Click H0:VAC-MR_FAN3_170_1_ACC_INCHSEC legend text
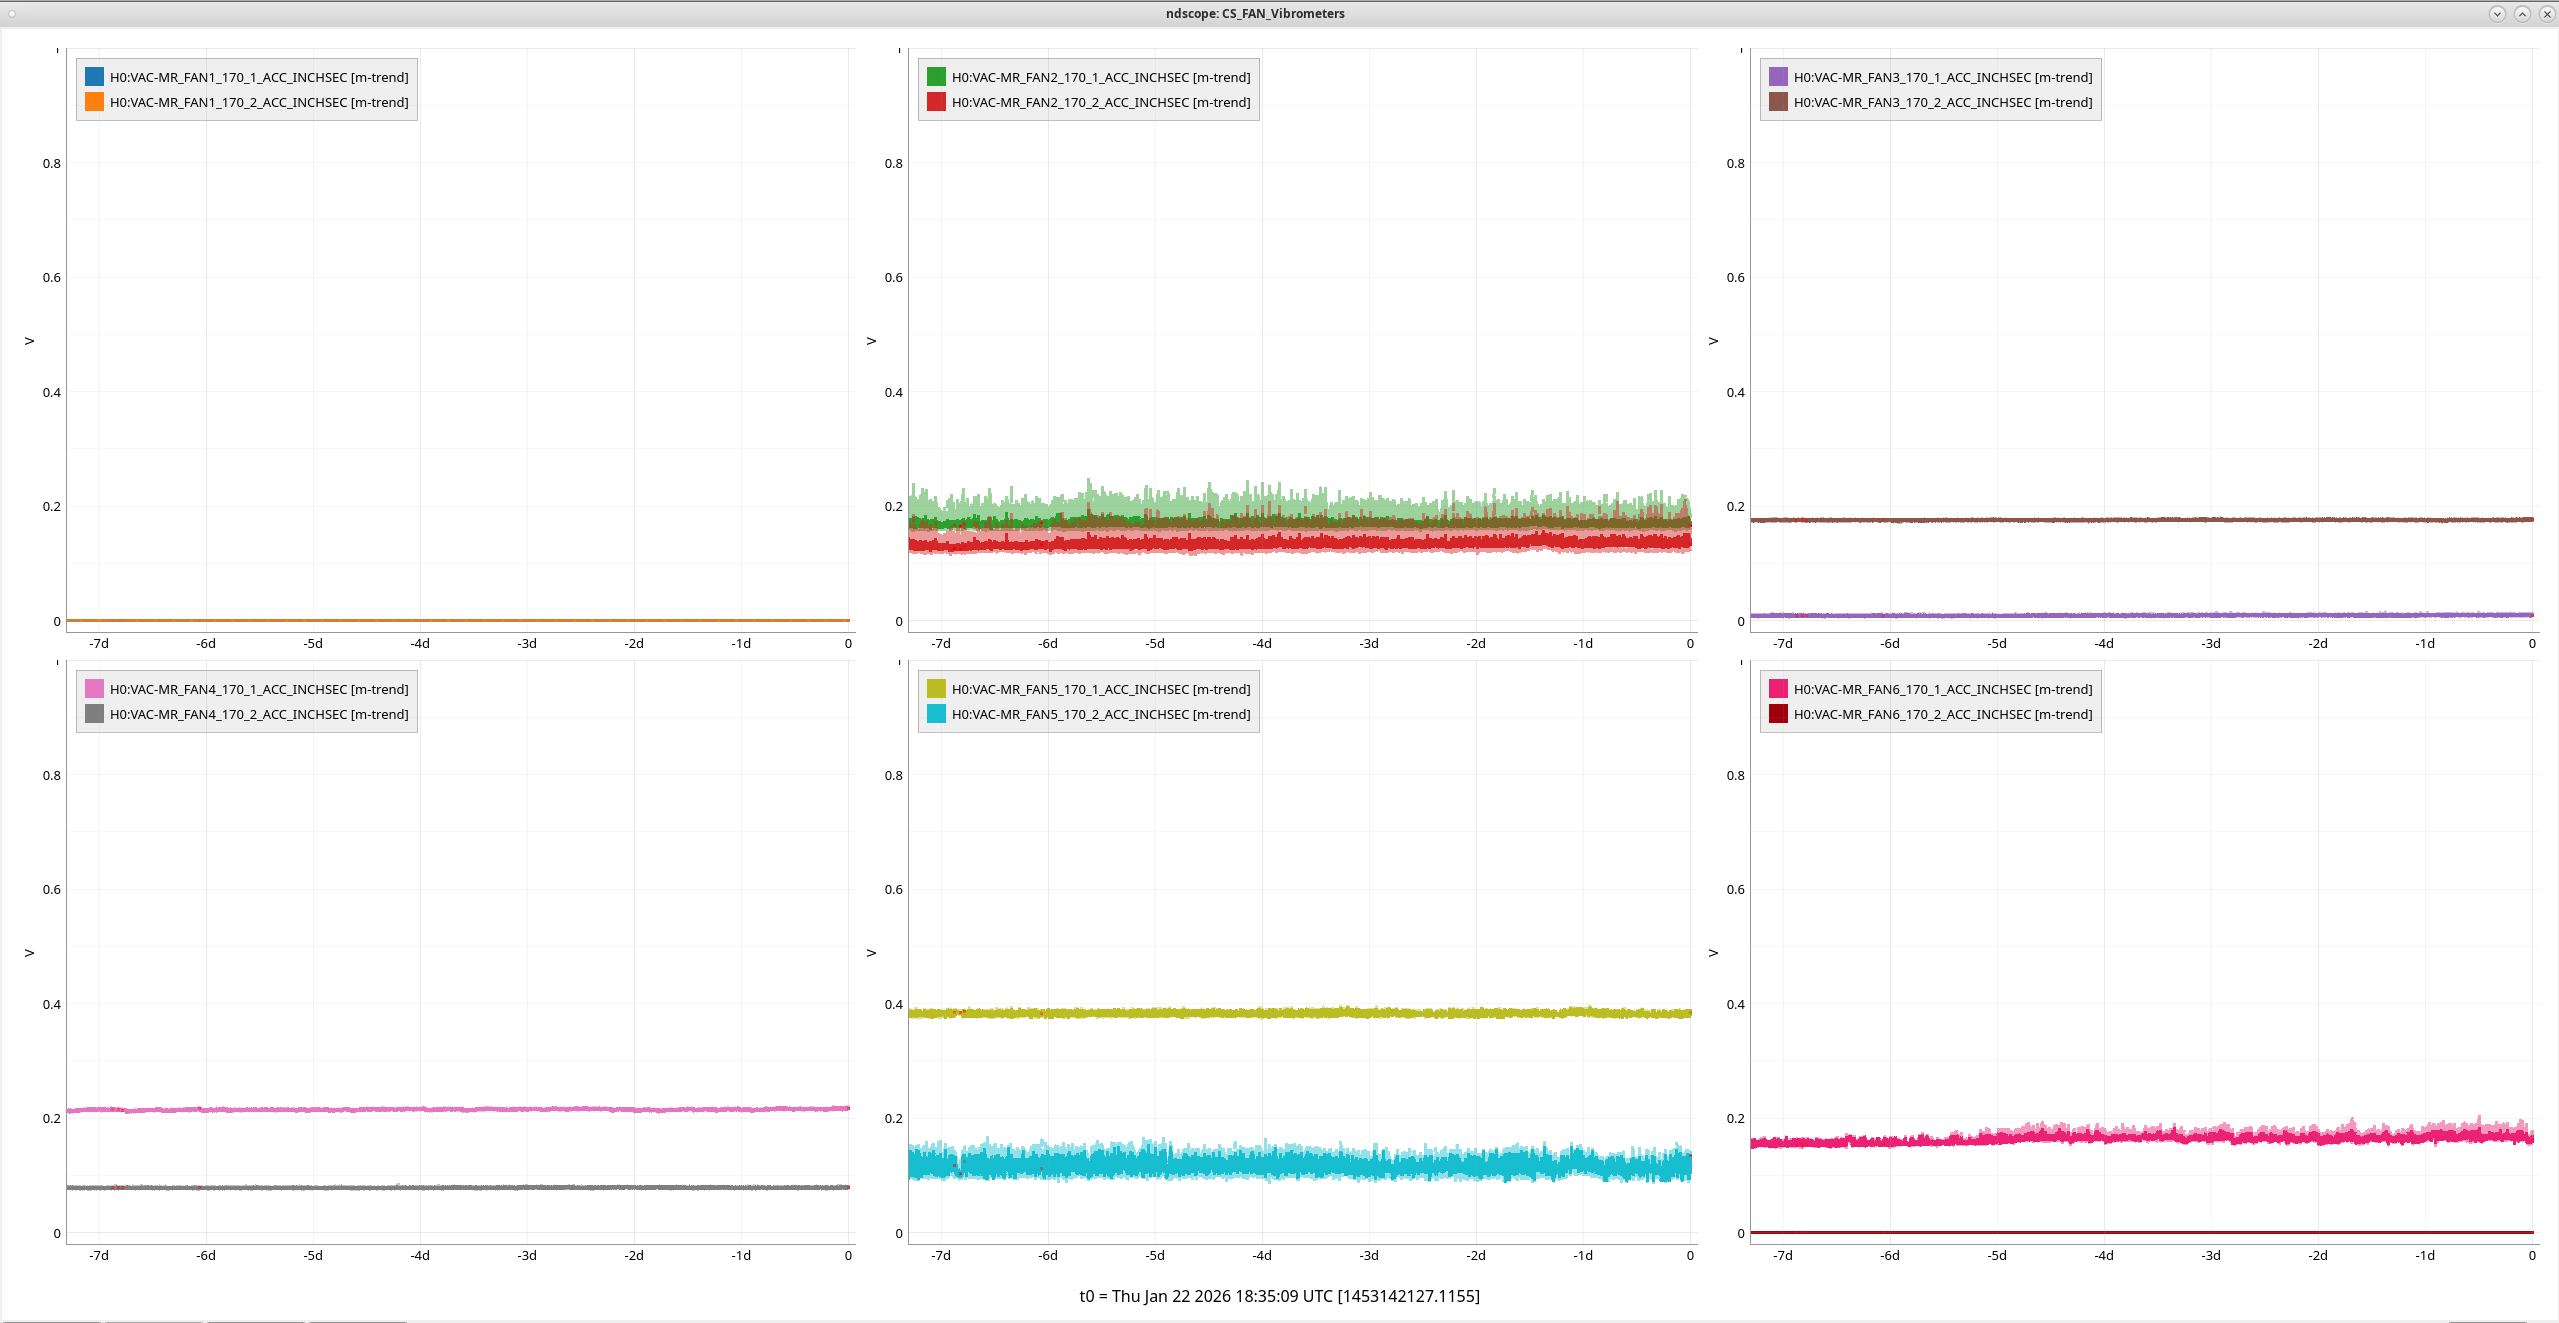 click(x=1943, y=77)
